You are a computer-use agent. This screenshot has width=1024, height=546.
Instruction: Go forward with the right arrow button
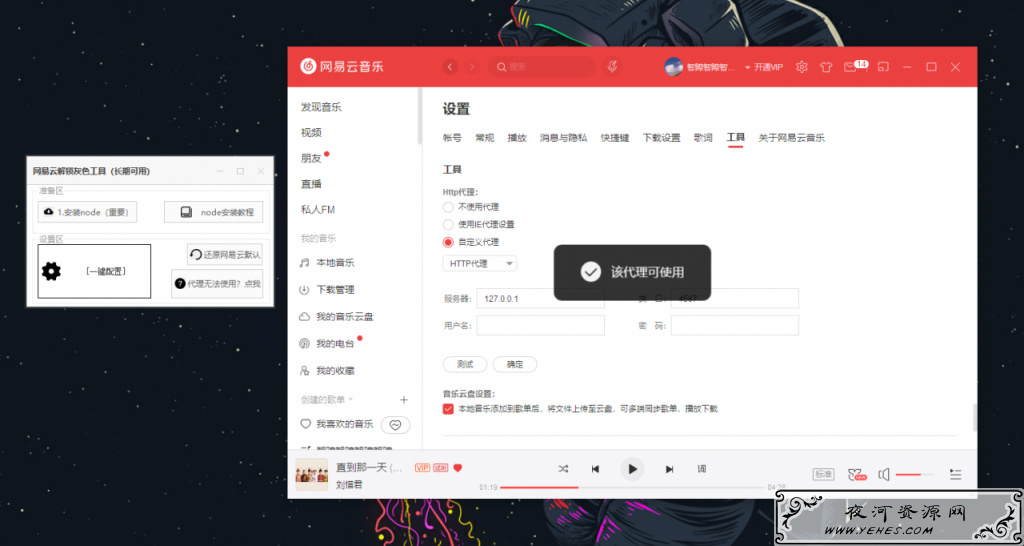tap(472, 67)
